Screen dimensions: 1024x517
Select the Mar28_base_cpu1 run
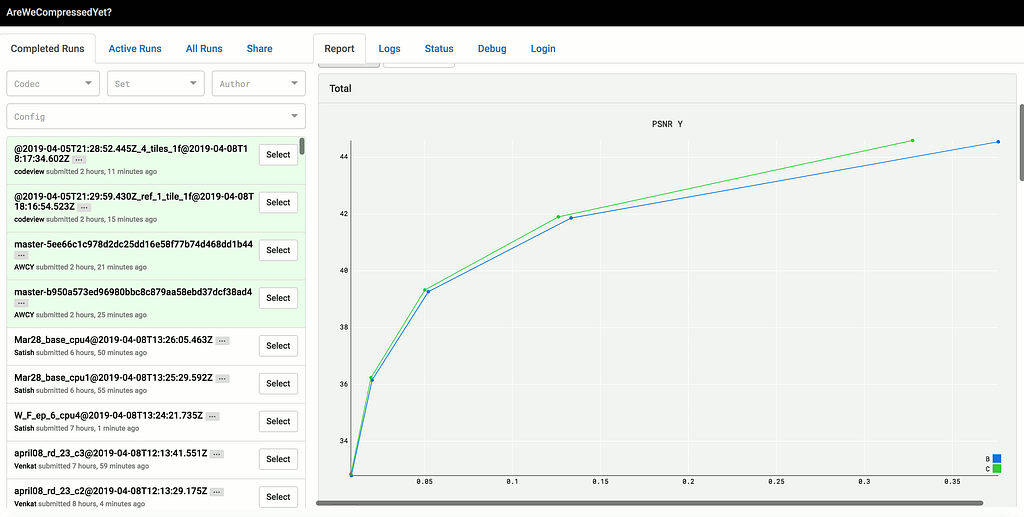click(x=278, y=383)
